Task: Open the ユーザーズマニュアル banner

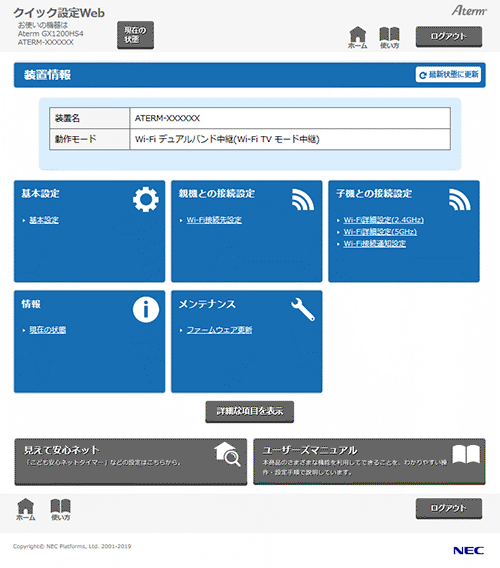Action: click(x=369, y=462)
